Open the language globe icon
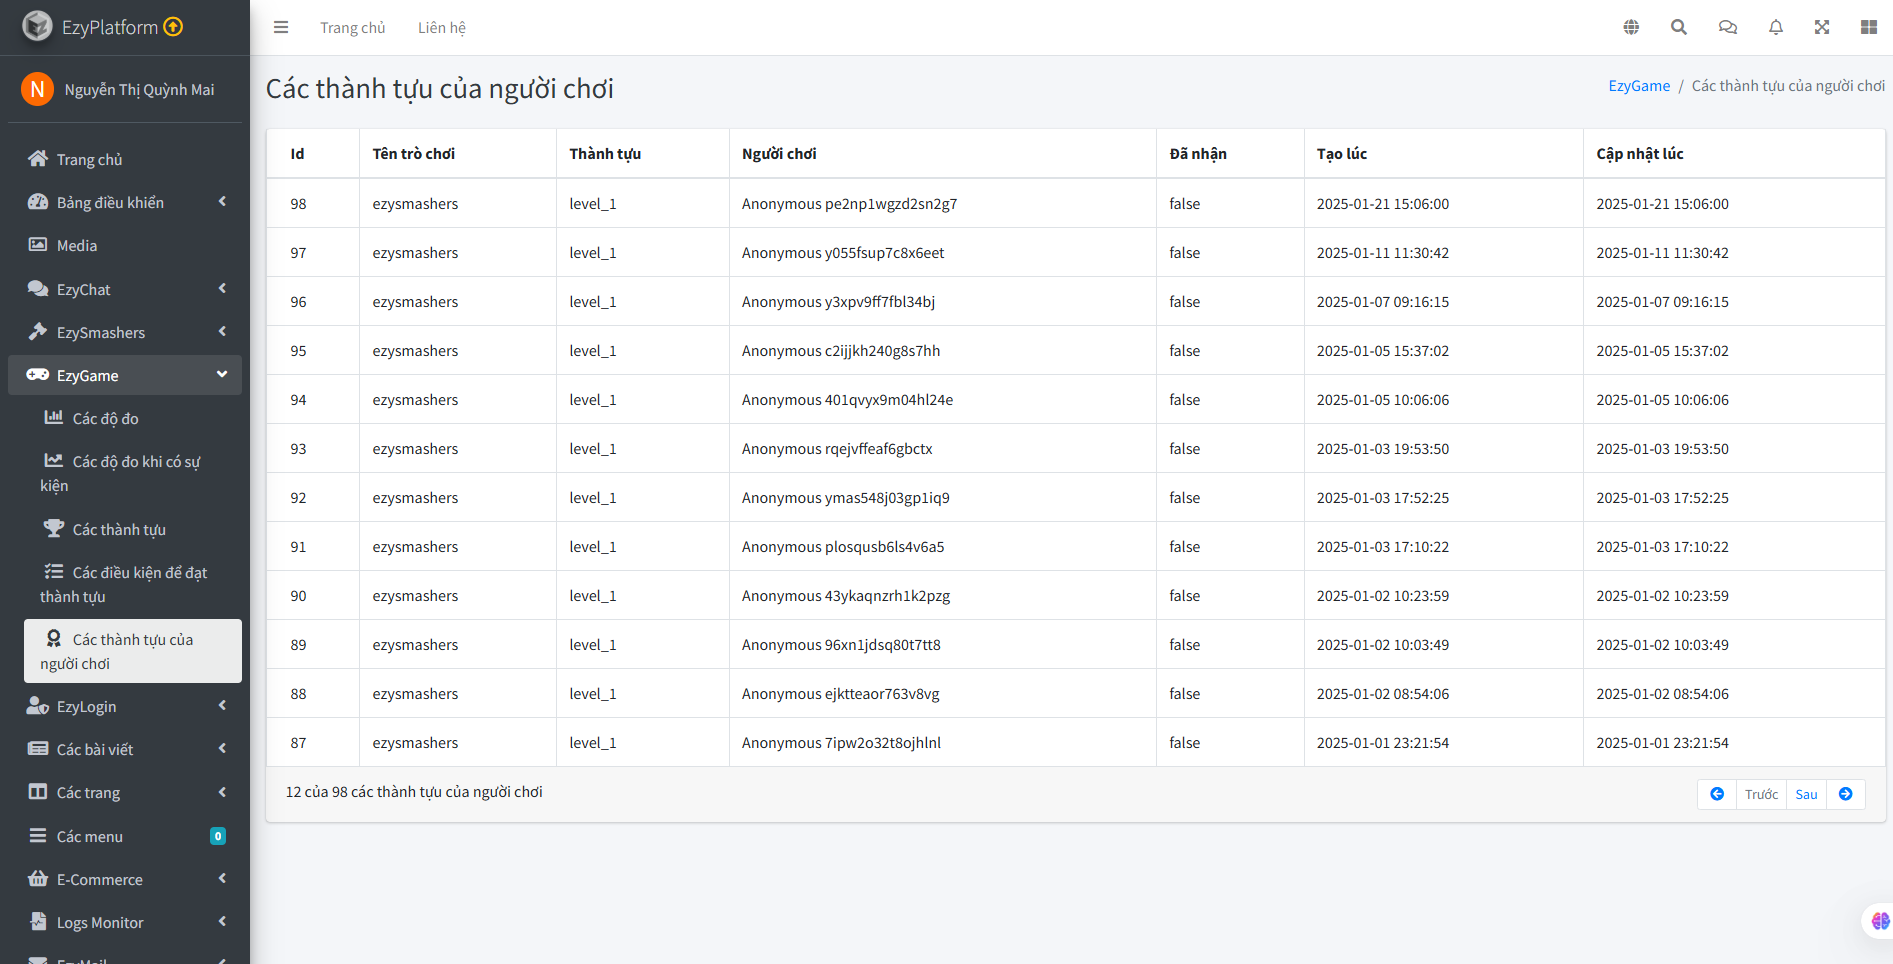The width and height of the screenshot is (1893, 964). click(1630, 27)
